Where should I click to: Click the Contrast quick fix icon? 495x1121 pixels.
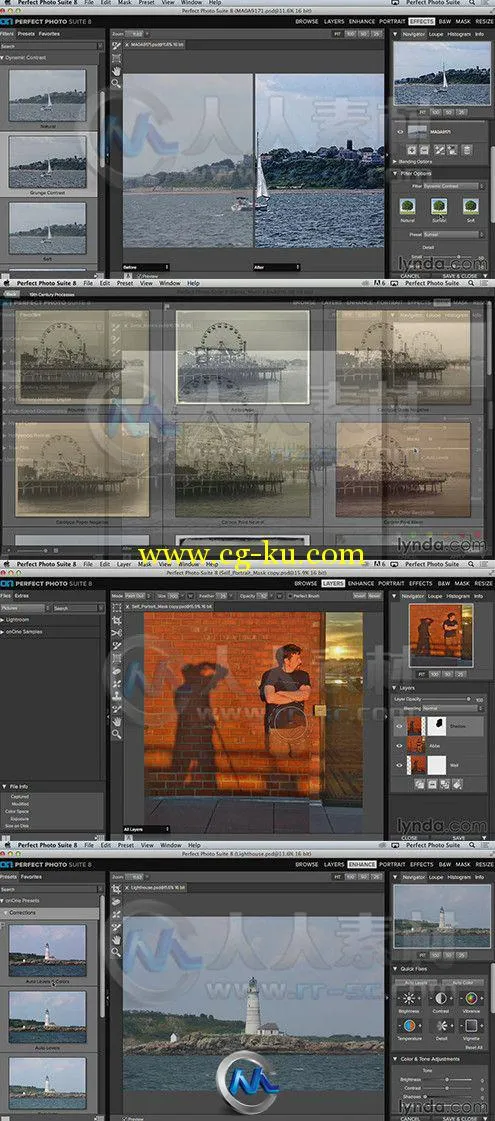pyautogui.click(x=440, y=999)
